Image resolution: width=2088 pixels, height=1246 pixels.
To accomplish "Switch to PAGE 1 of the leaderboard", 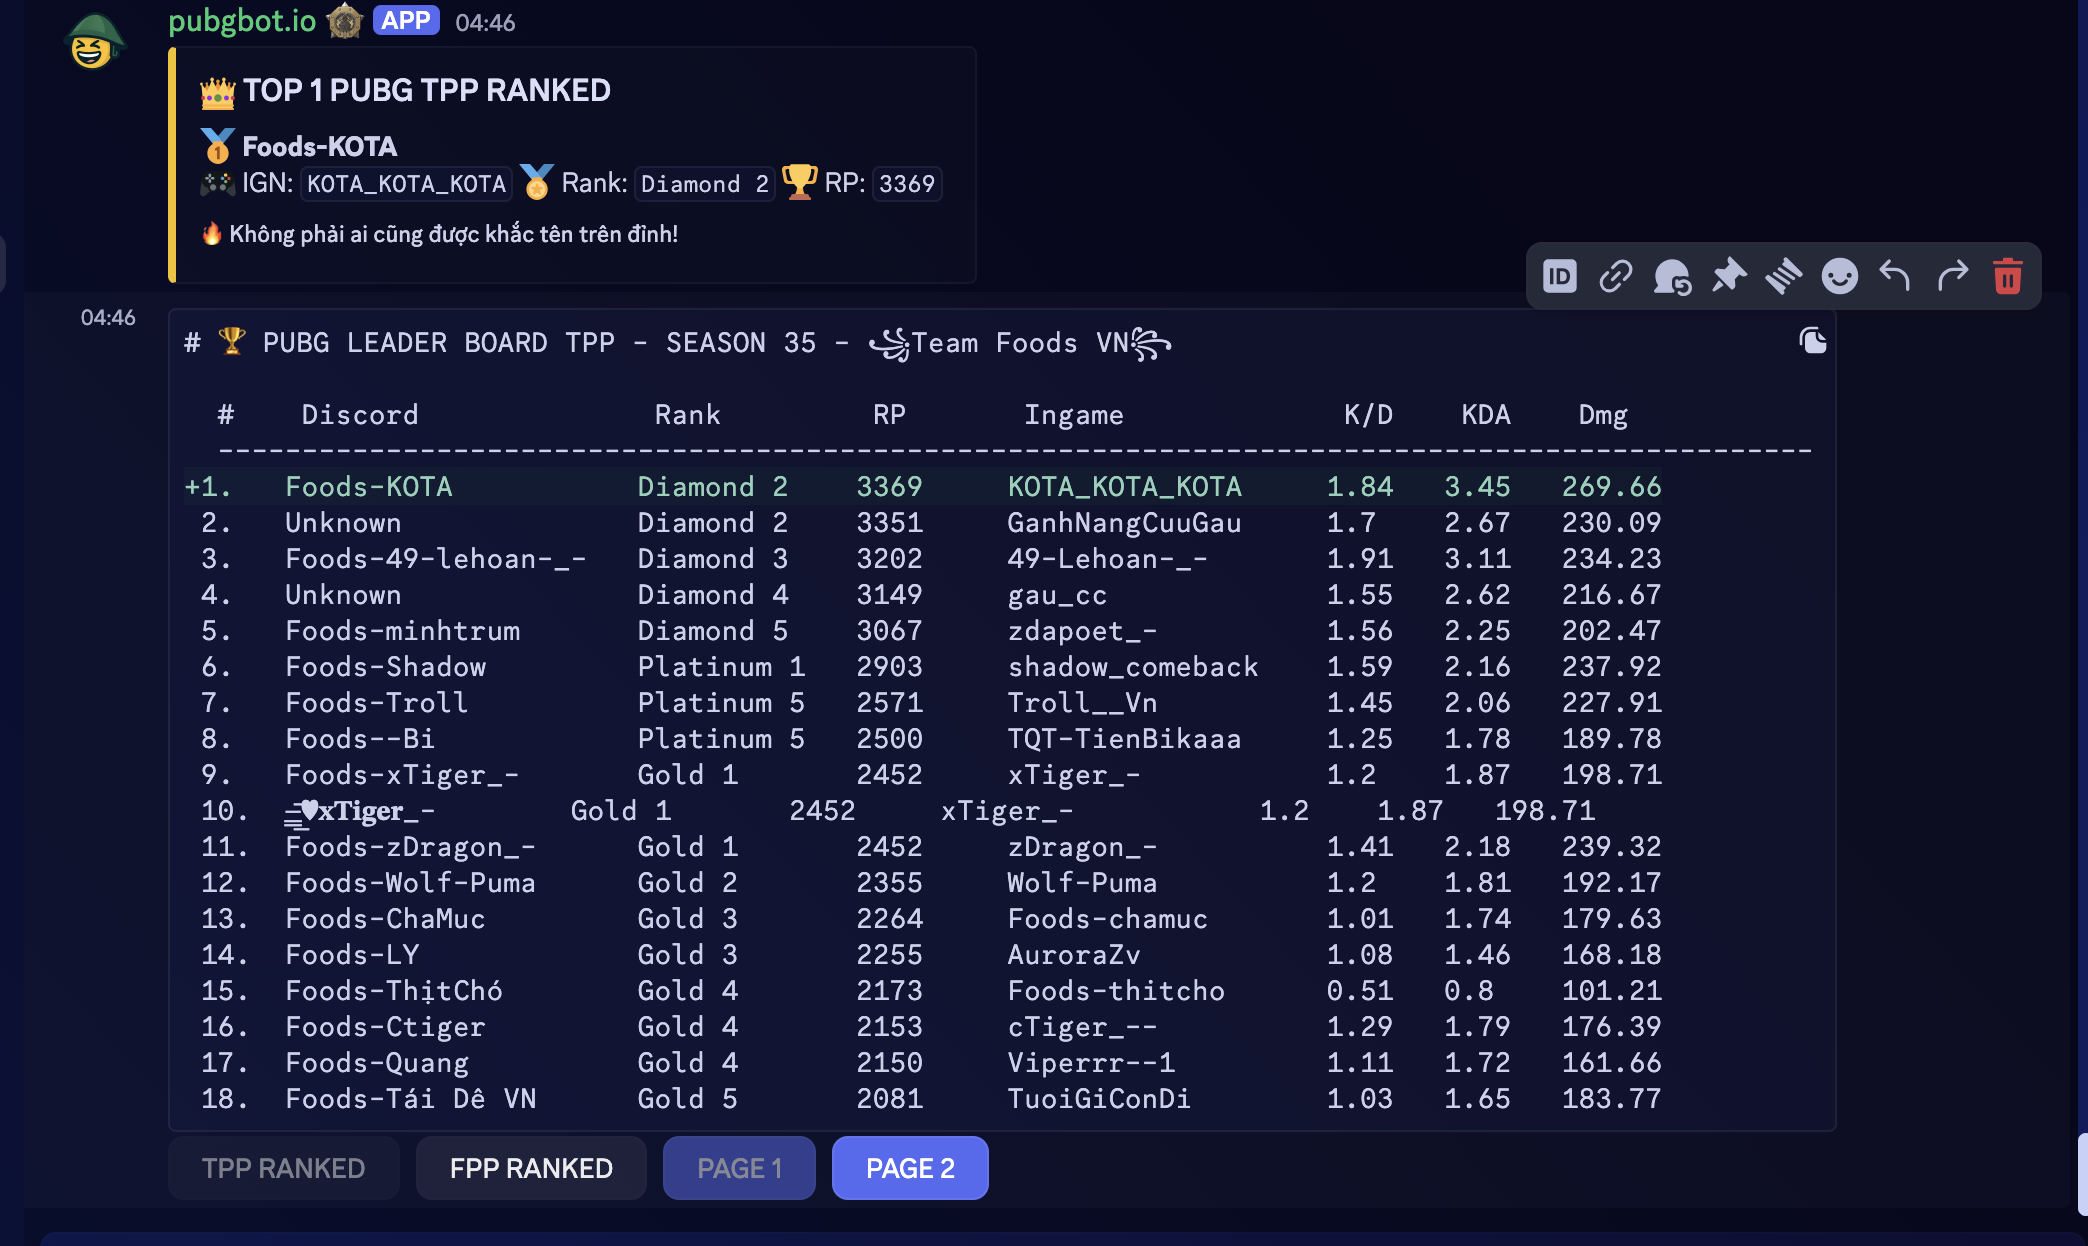I will click(739, 1167).
